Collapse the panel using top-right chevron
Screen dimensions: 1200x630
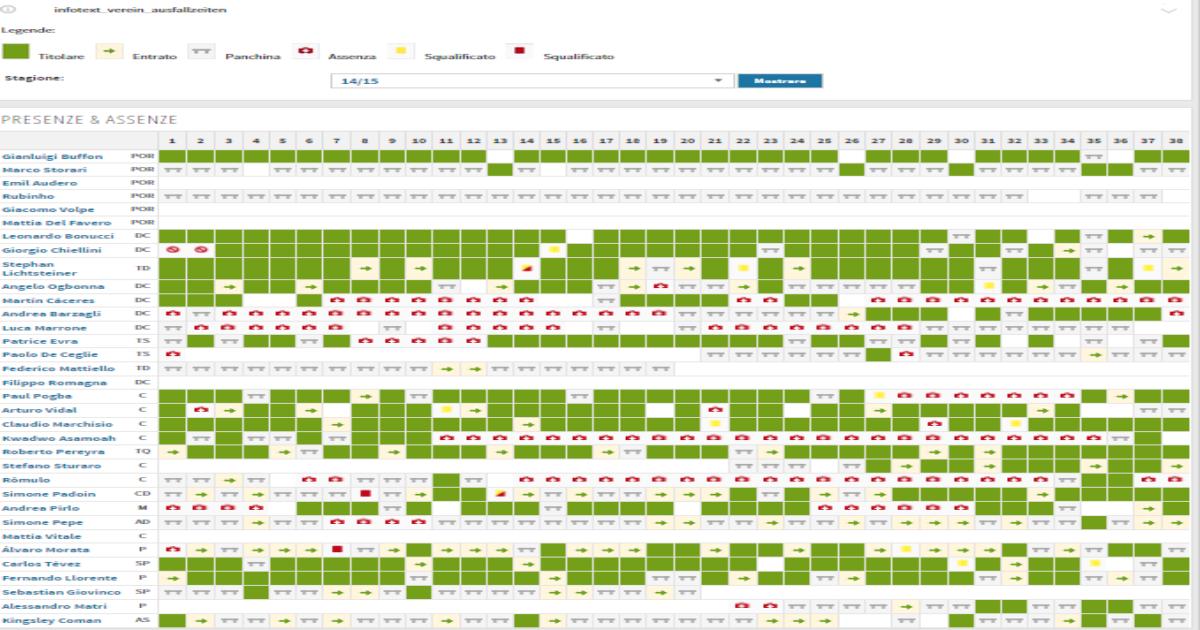(1169, 9)
